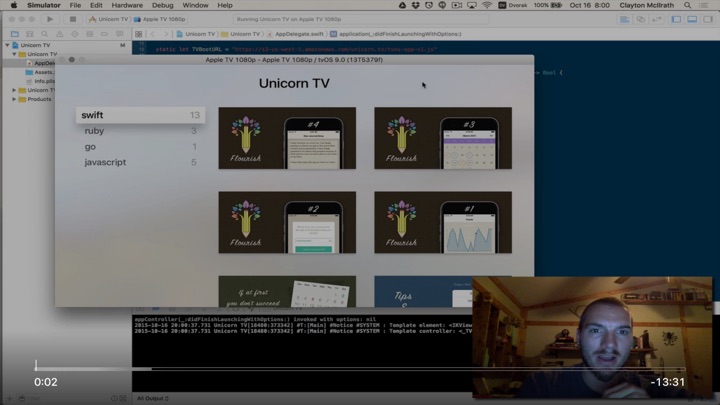The image size is (720, 405).
Task: Click the related items grid icon
Action: [x=139, y=34]
